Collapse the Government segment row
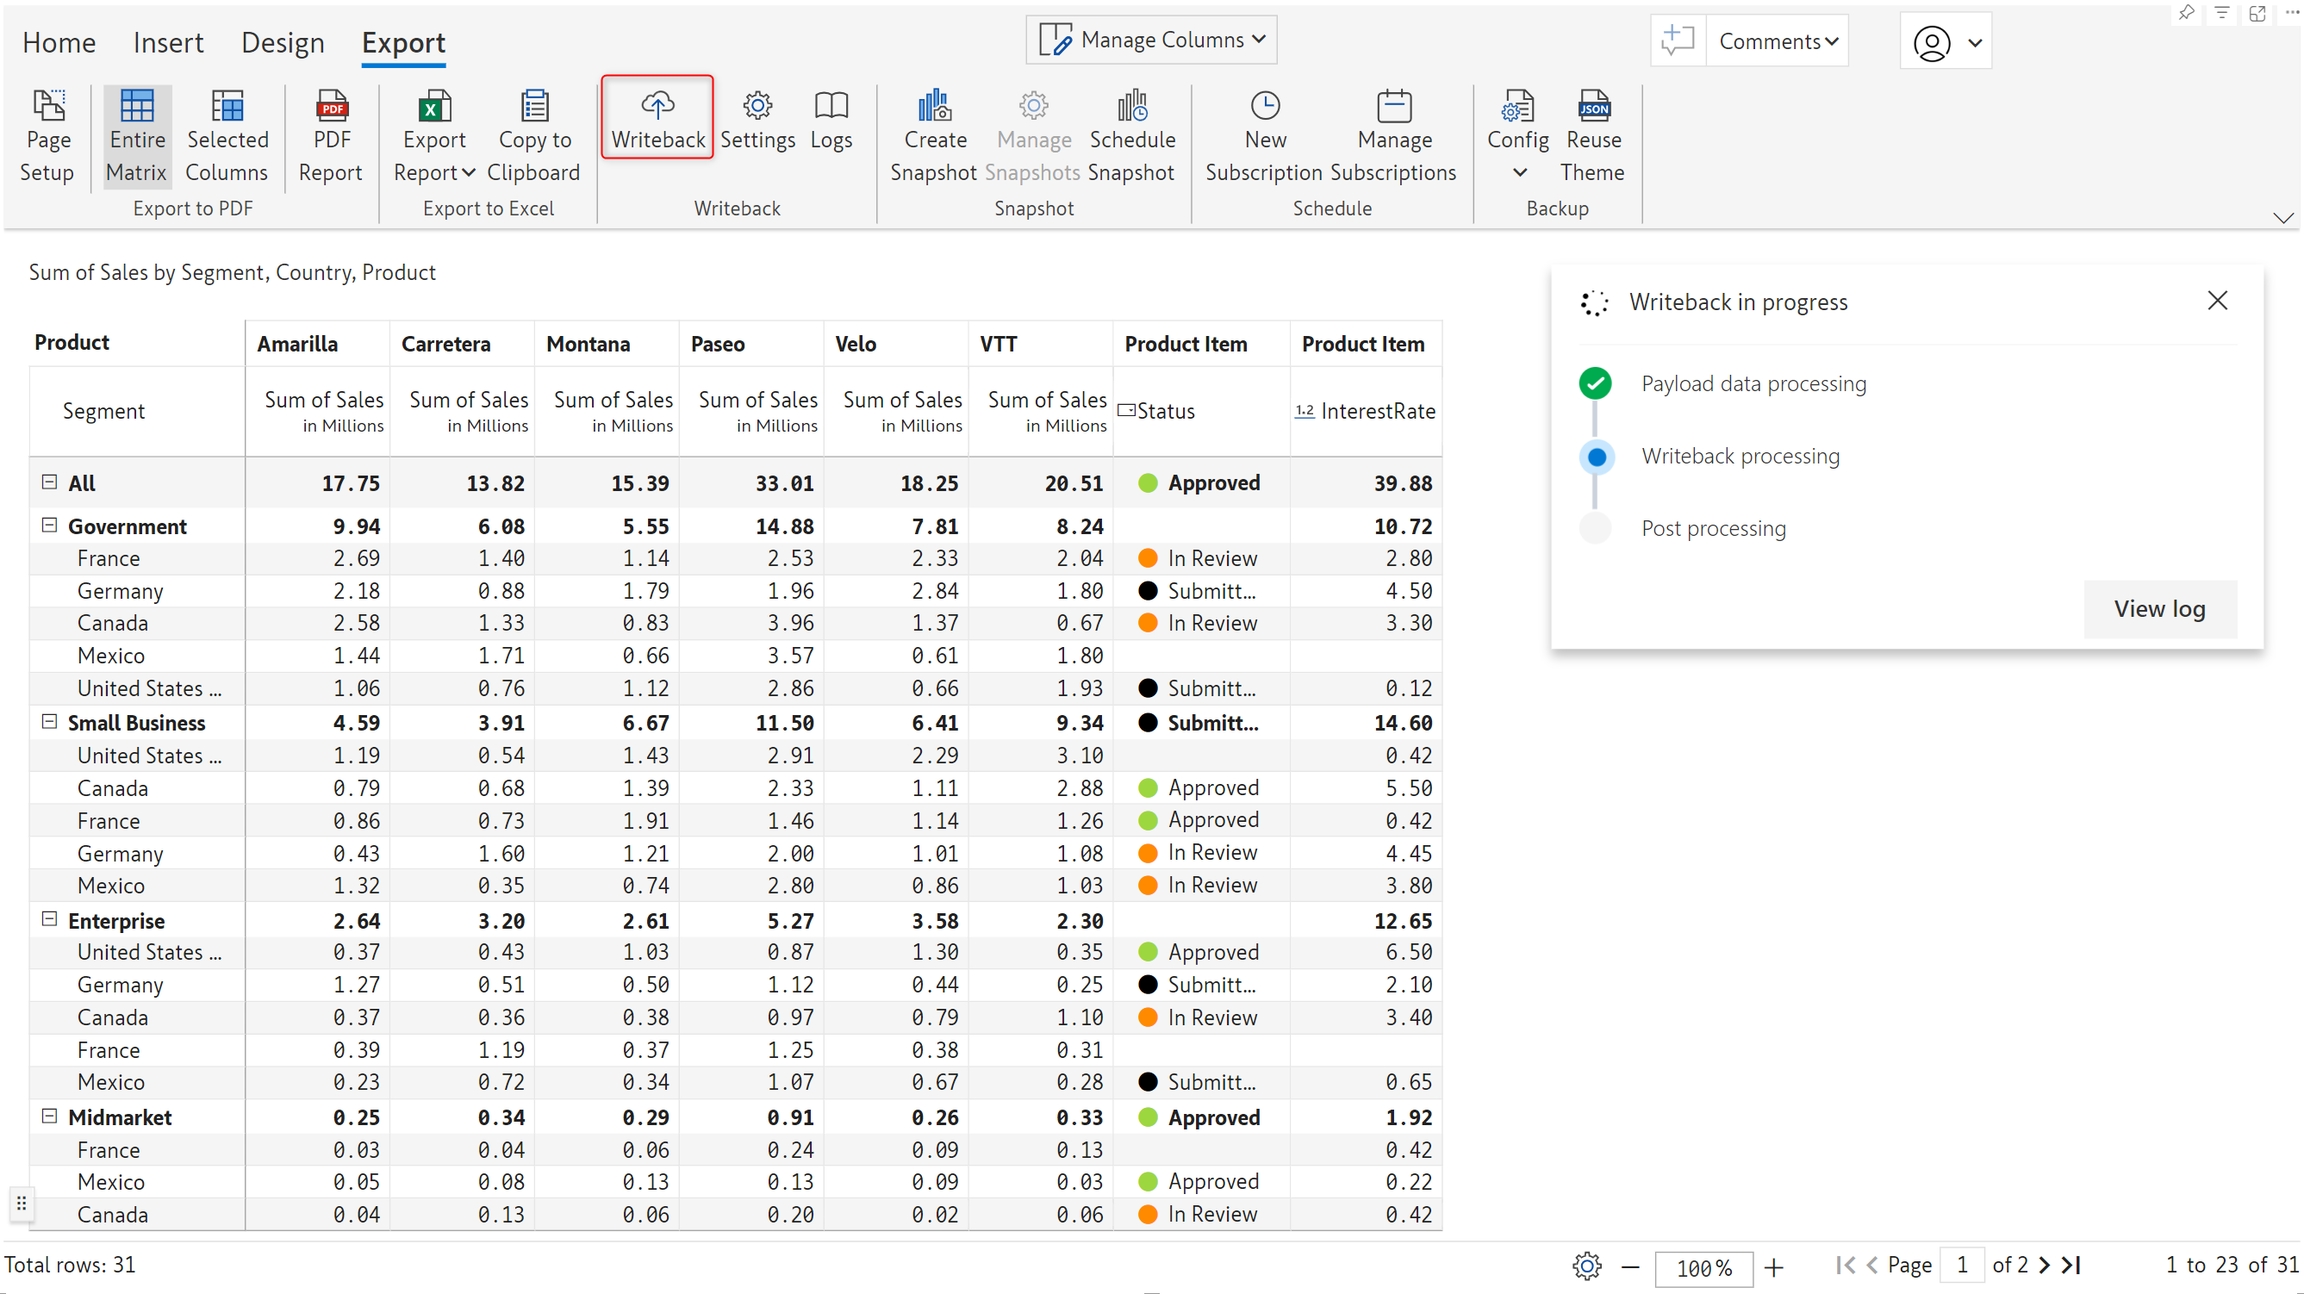 coord(49,525)
